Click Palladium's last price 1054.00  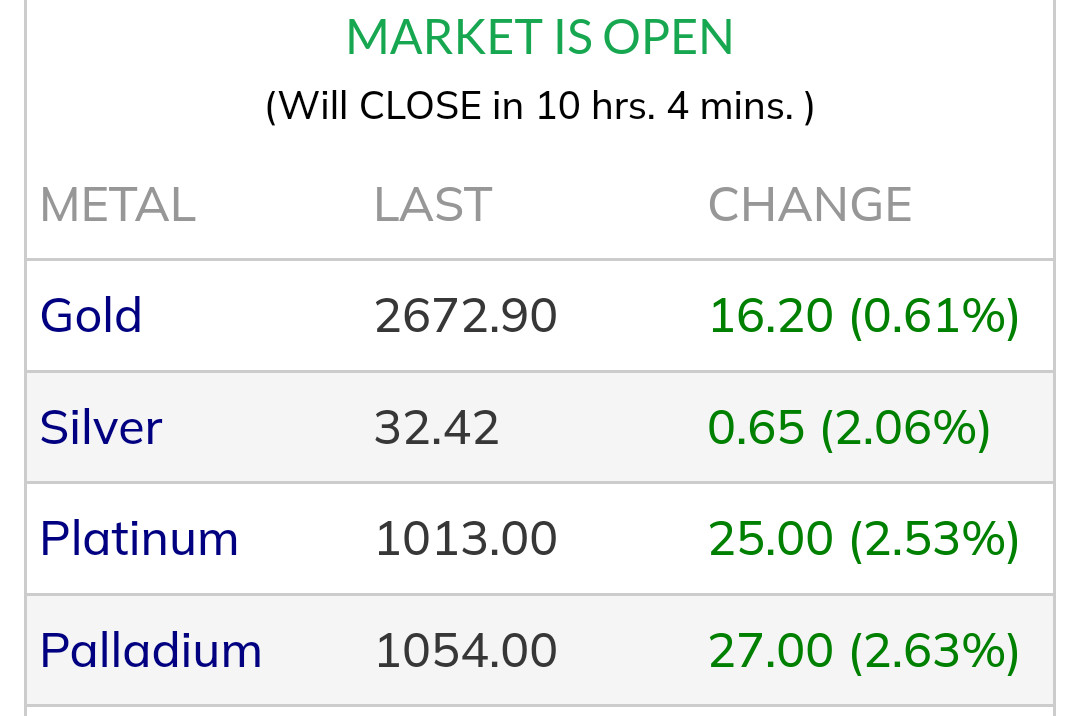(x=465, y=651)
